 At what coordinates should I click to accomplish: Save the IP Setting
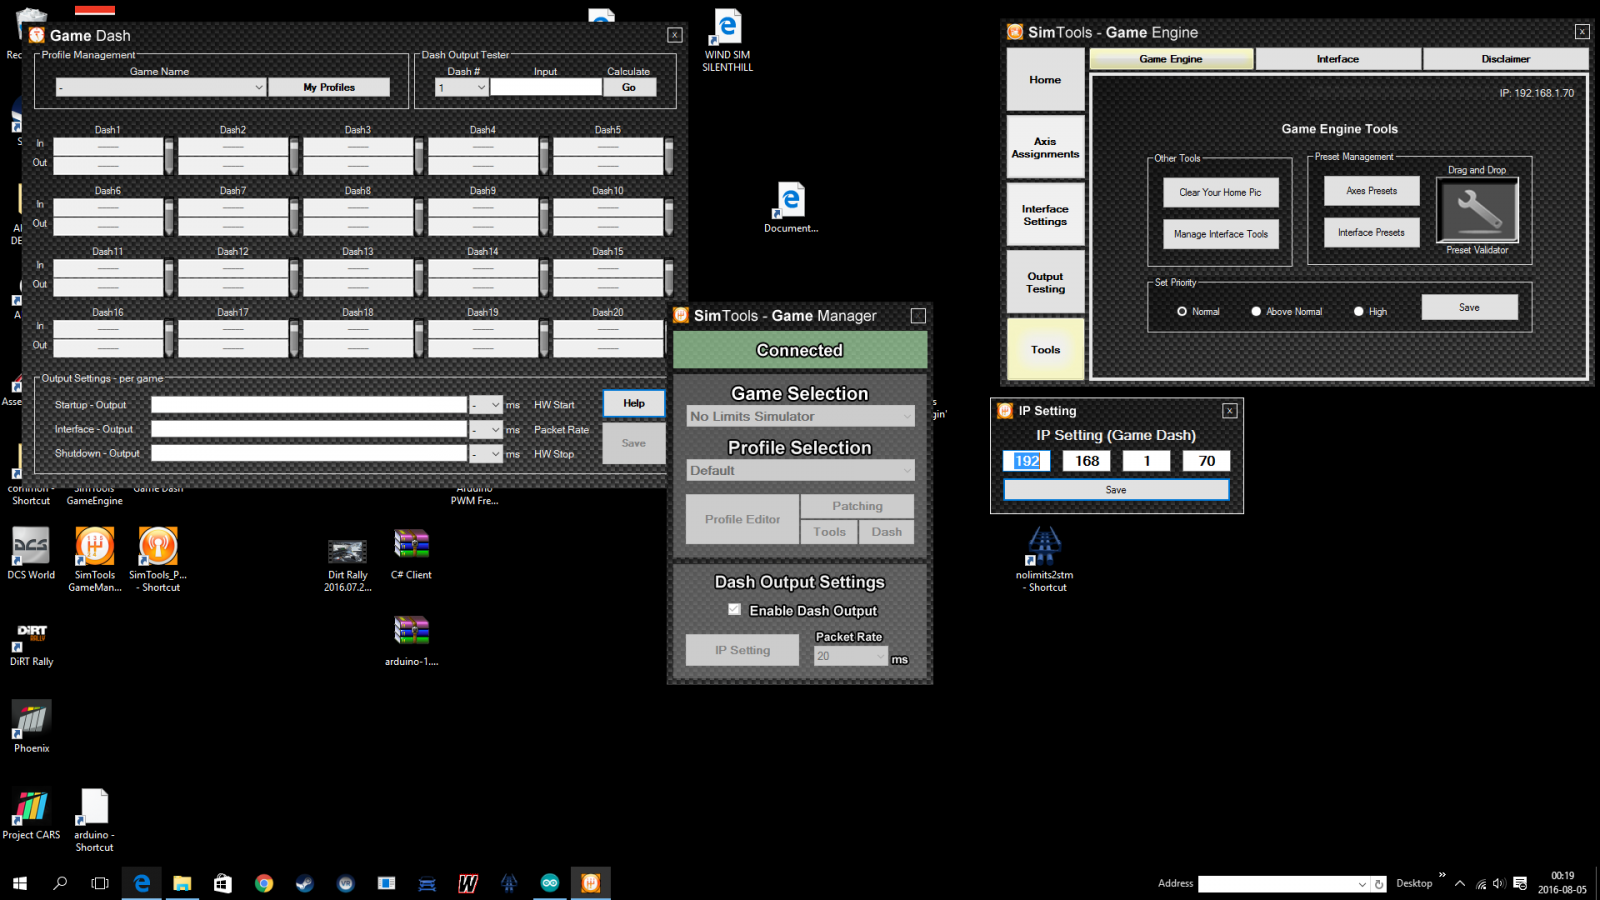(1116, 490)
